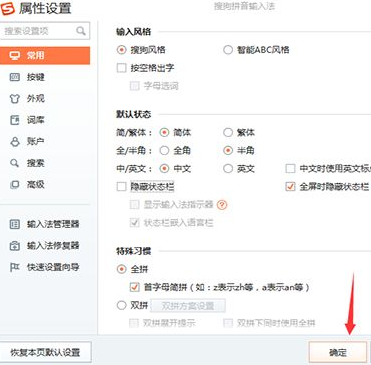
Task: Click the shirt icon beside 外观
Action: coord(15,99)
